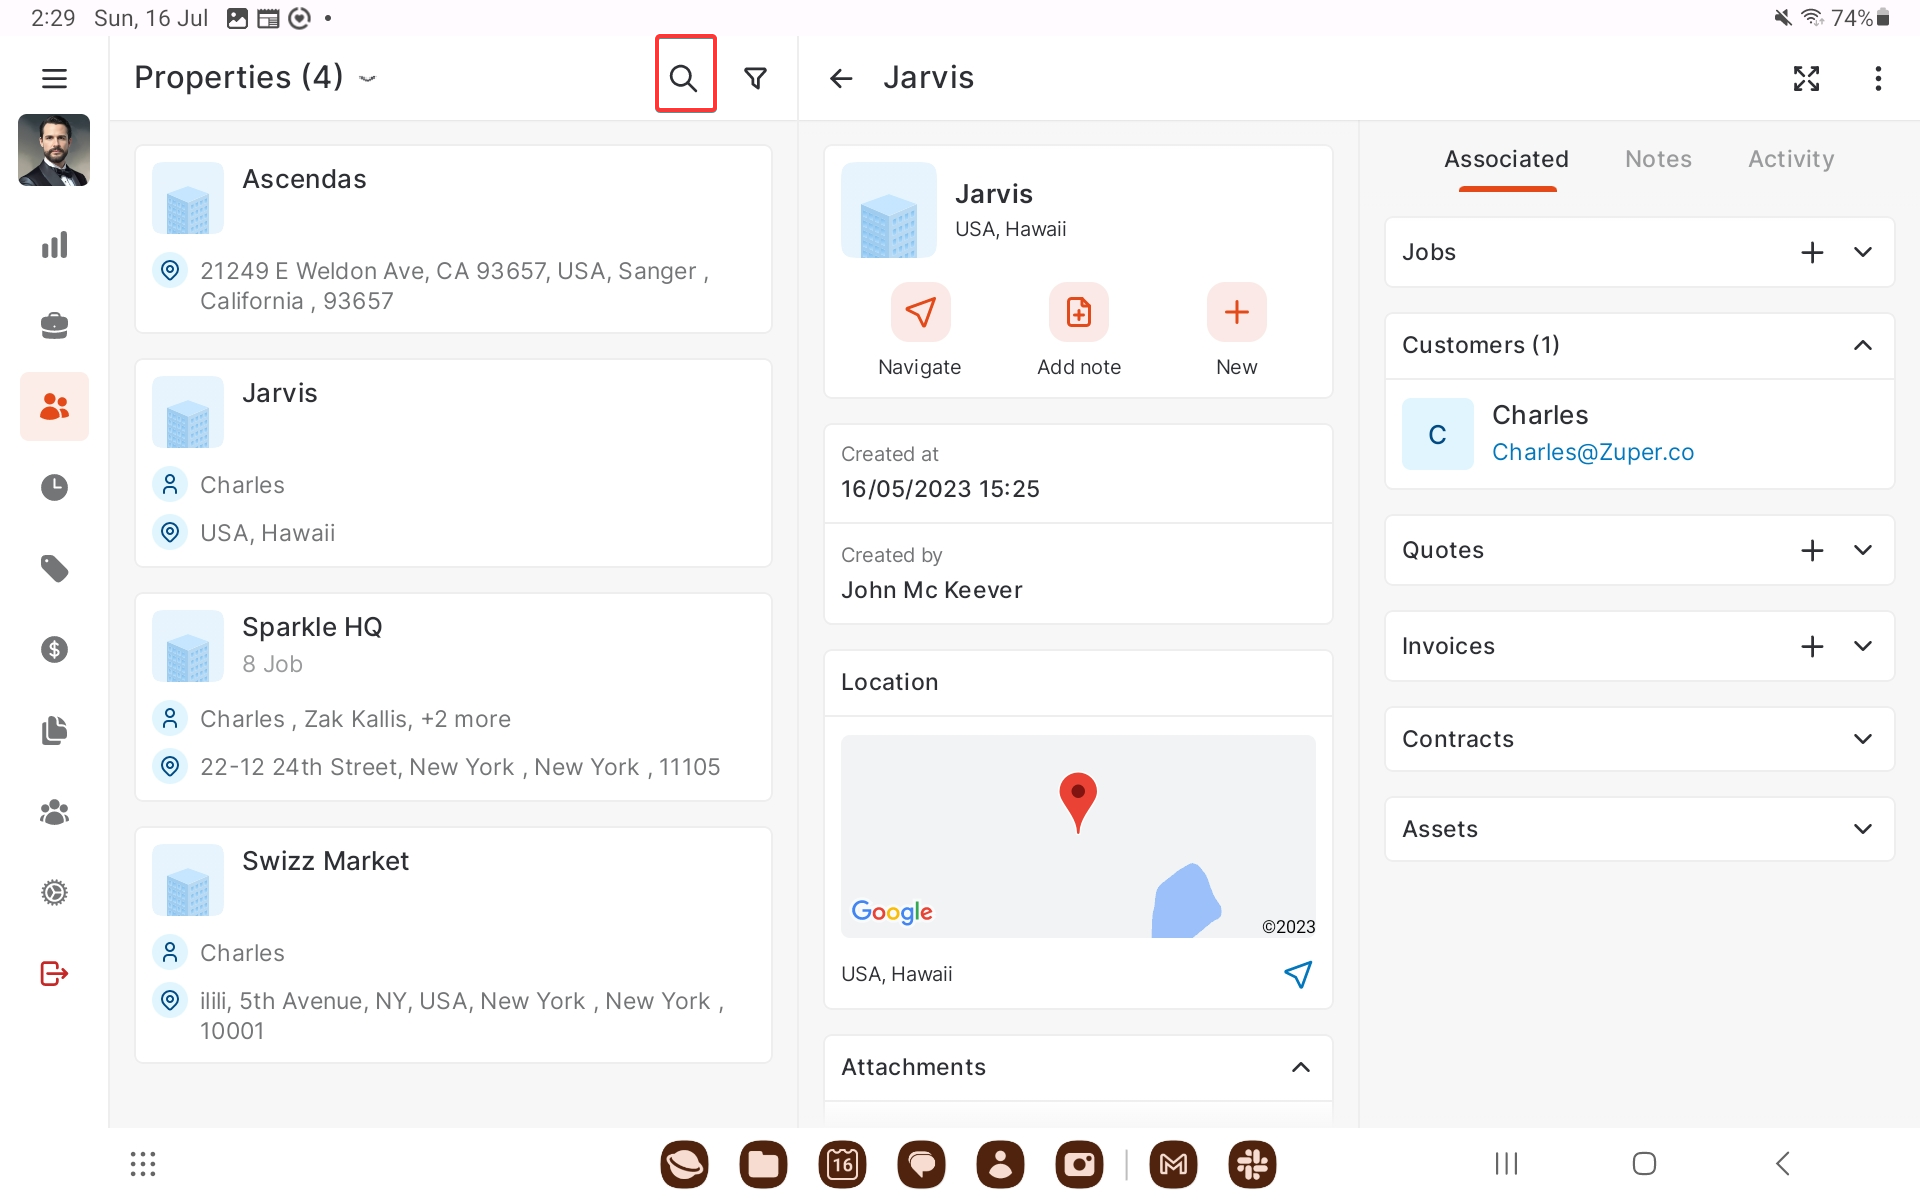Open the property search icon
Viewport: 1920px width, 1200px height.
pos(684,77)
